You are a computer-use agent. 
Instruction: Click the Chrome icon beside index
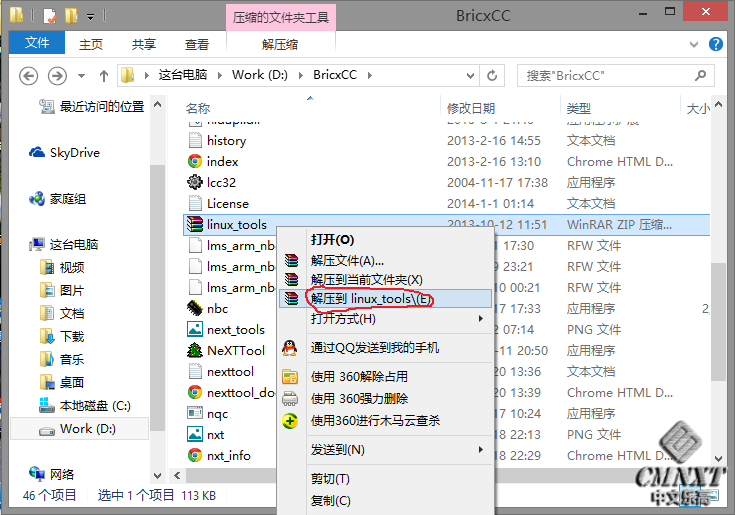pyautogui.click(x=195, y=161)
